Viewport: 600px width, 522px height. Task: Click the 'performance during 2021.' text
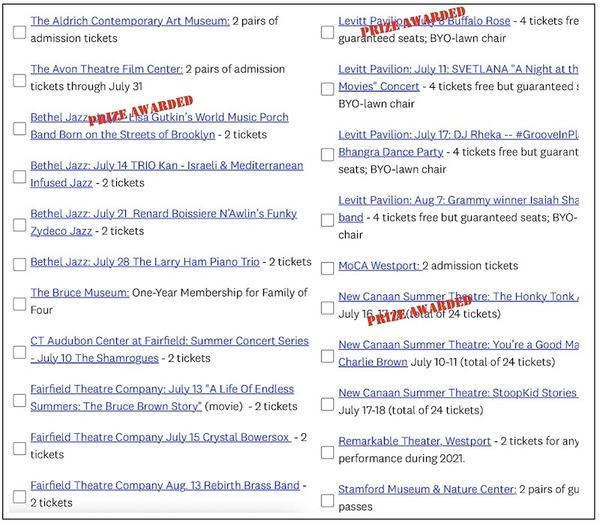(402, 458)
